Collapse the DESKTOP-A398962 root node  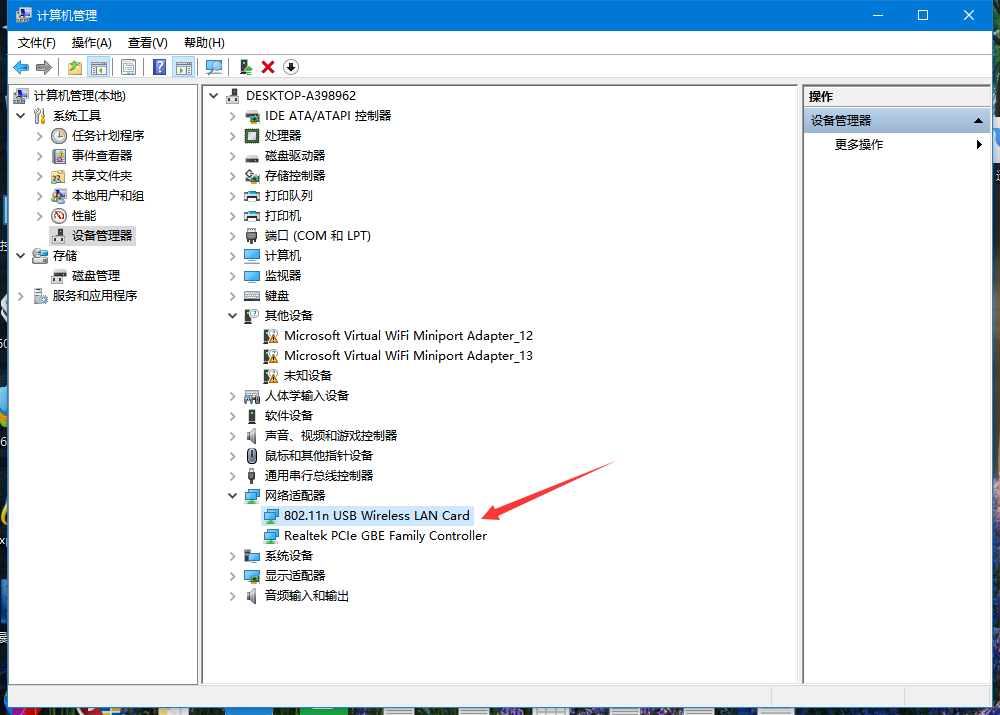[x=214, y=96]
